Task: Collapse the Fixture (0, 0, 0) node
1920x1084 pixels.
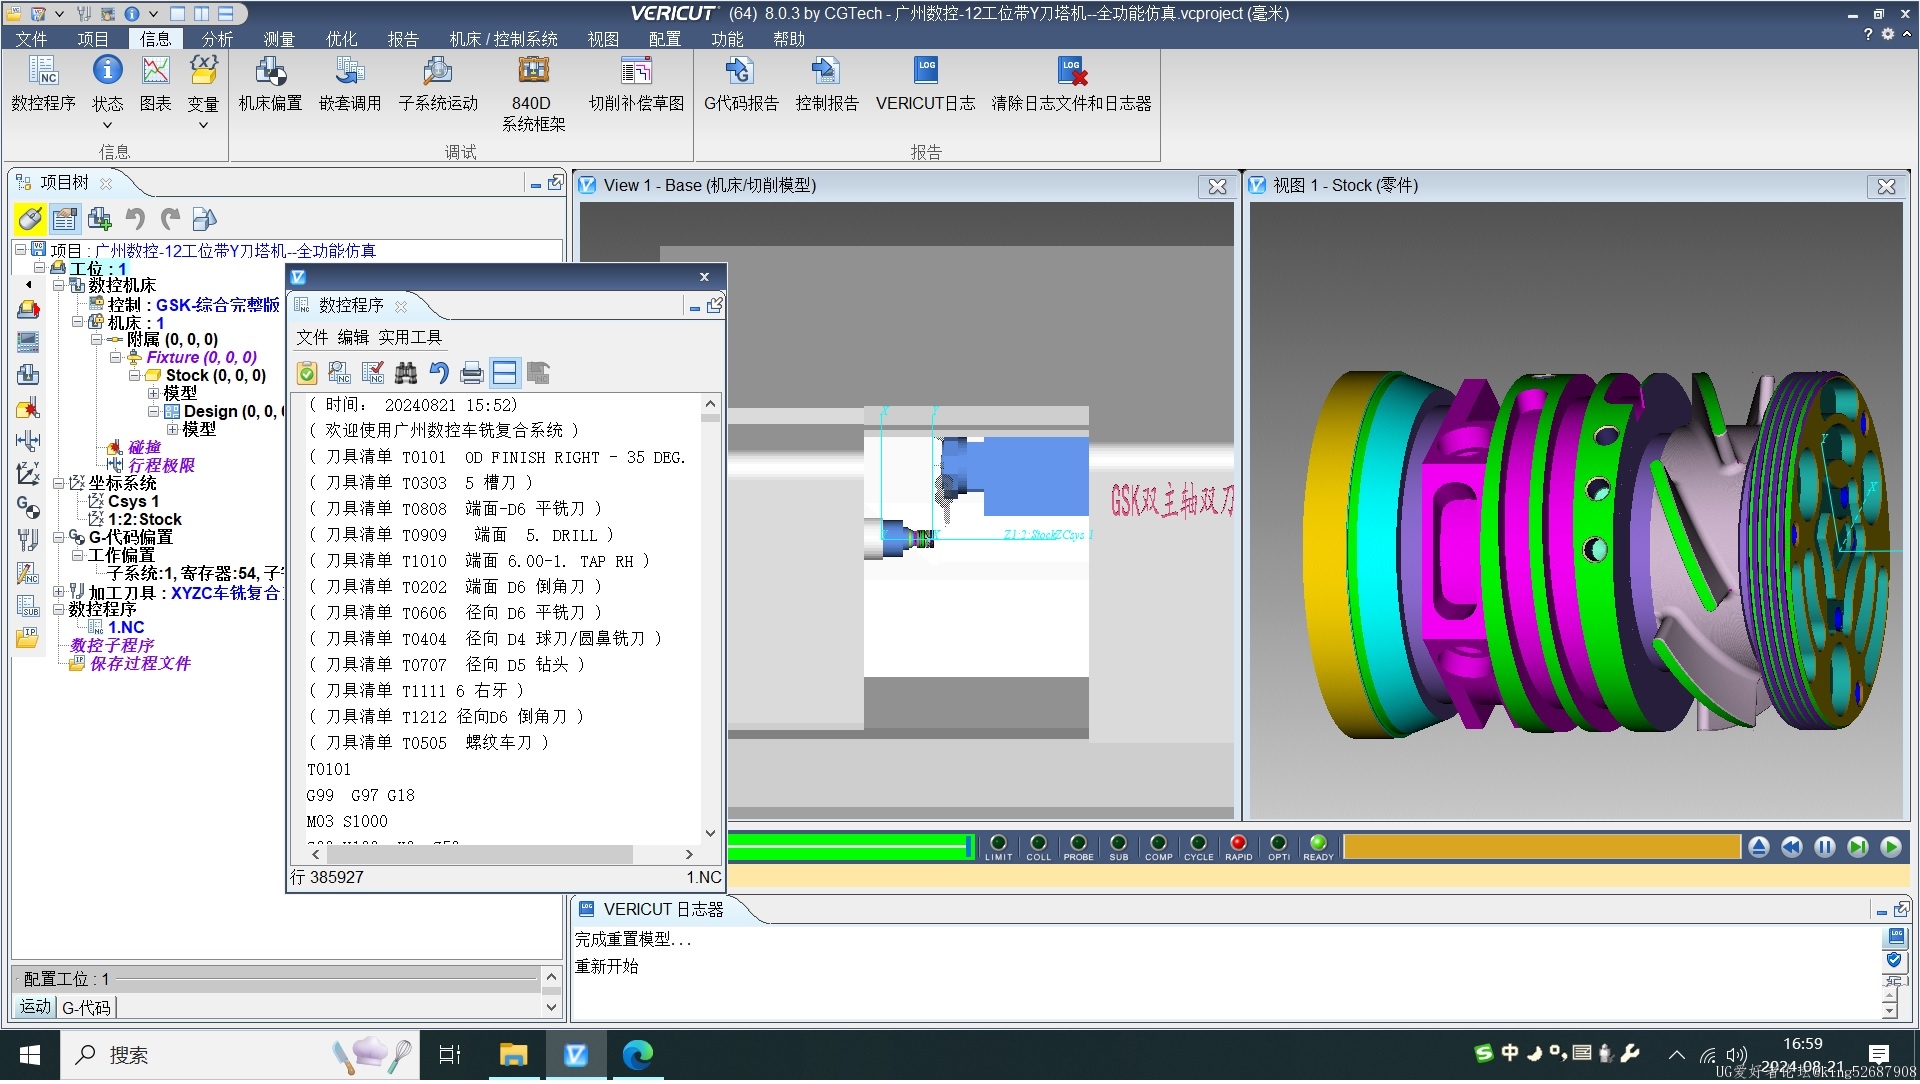Action: tap(115, 358)
